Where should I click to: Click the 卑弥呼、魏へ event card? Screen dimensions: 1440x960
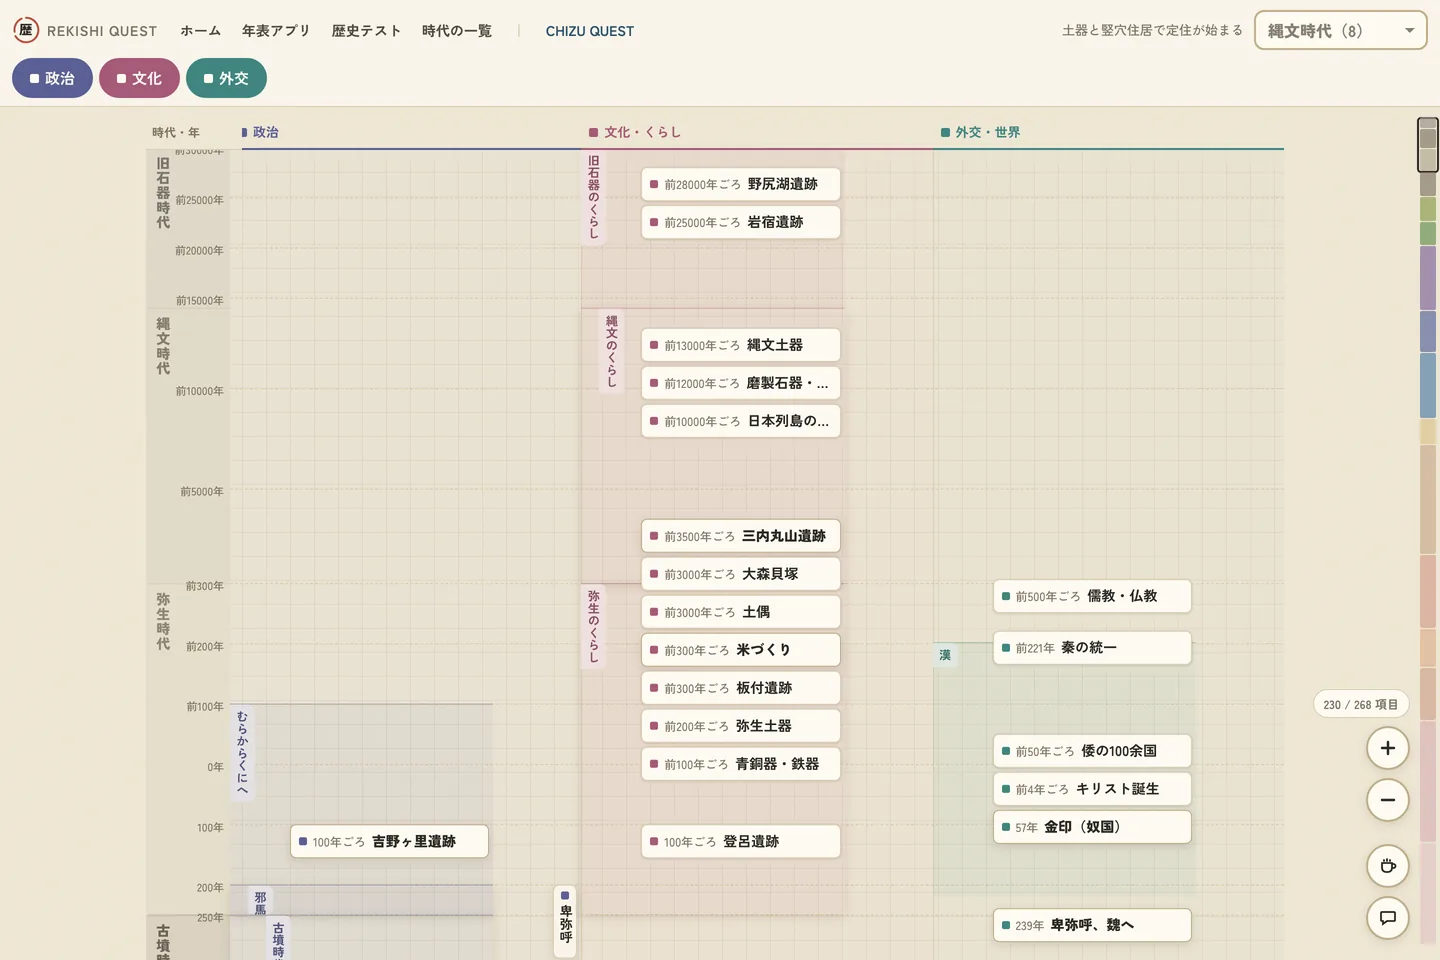pos(1092,925)
